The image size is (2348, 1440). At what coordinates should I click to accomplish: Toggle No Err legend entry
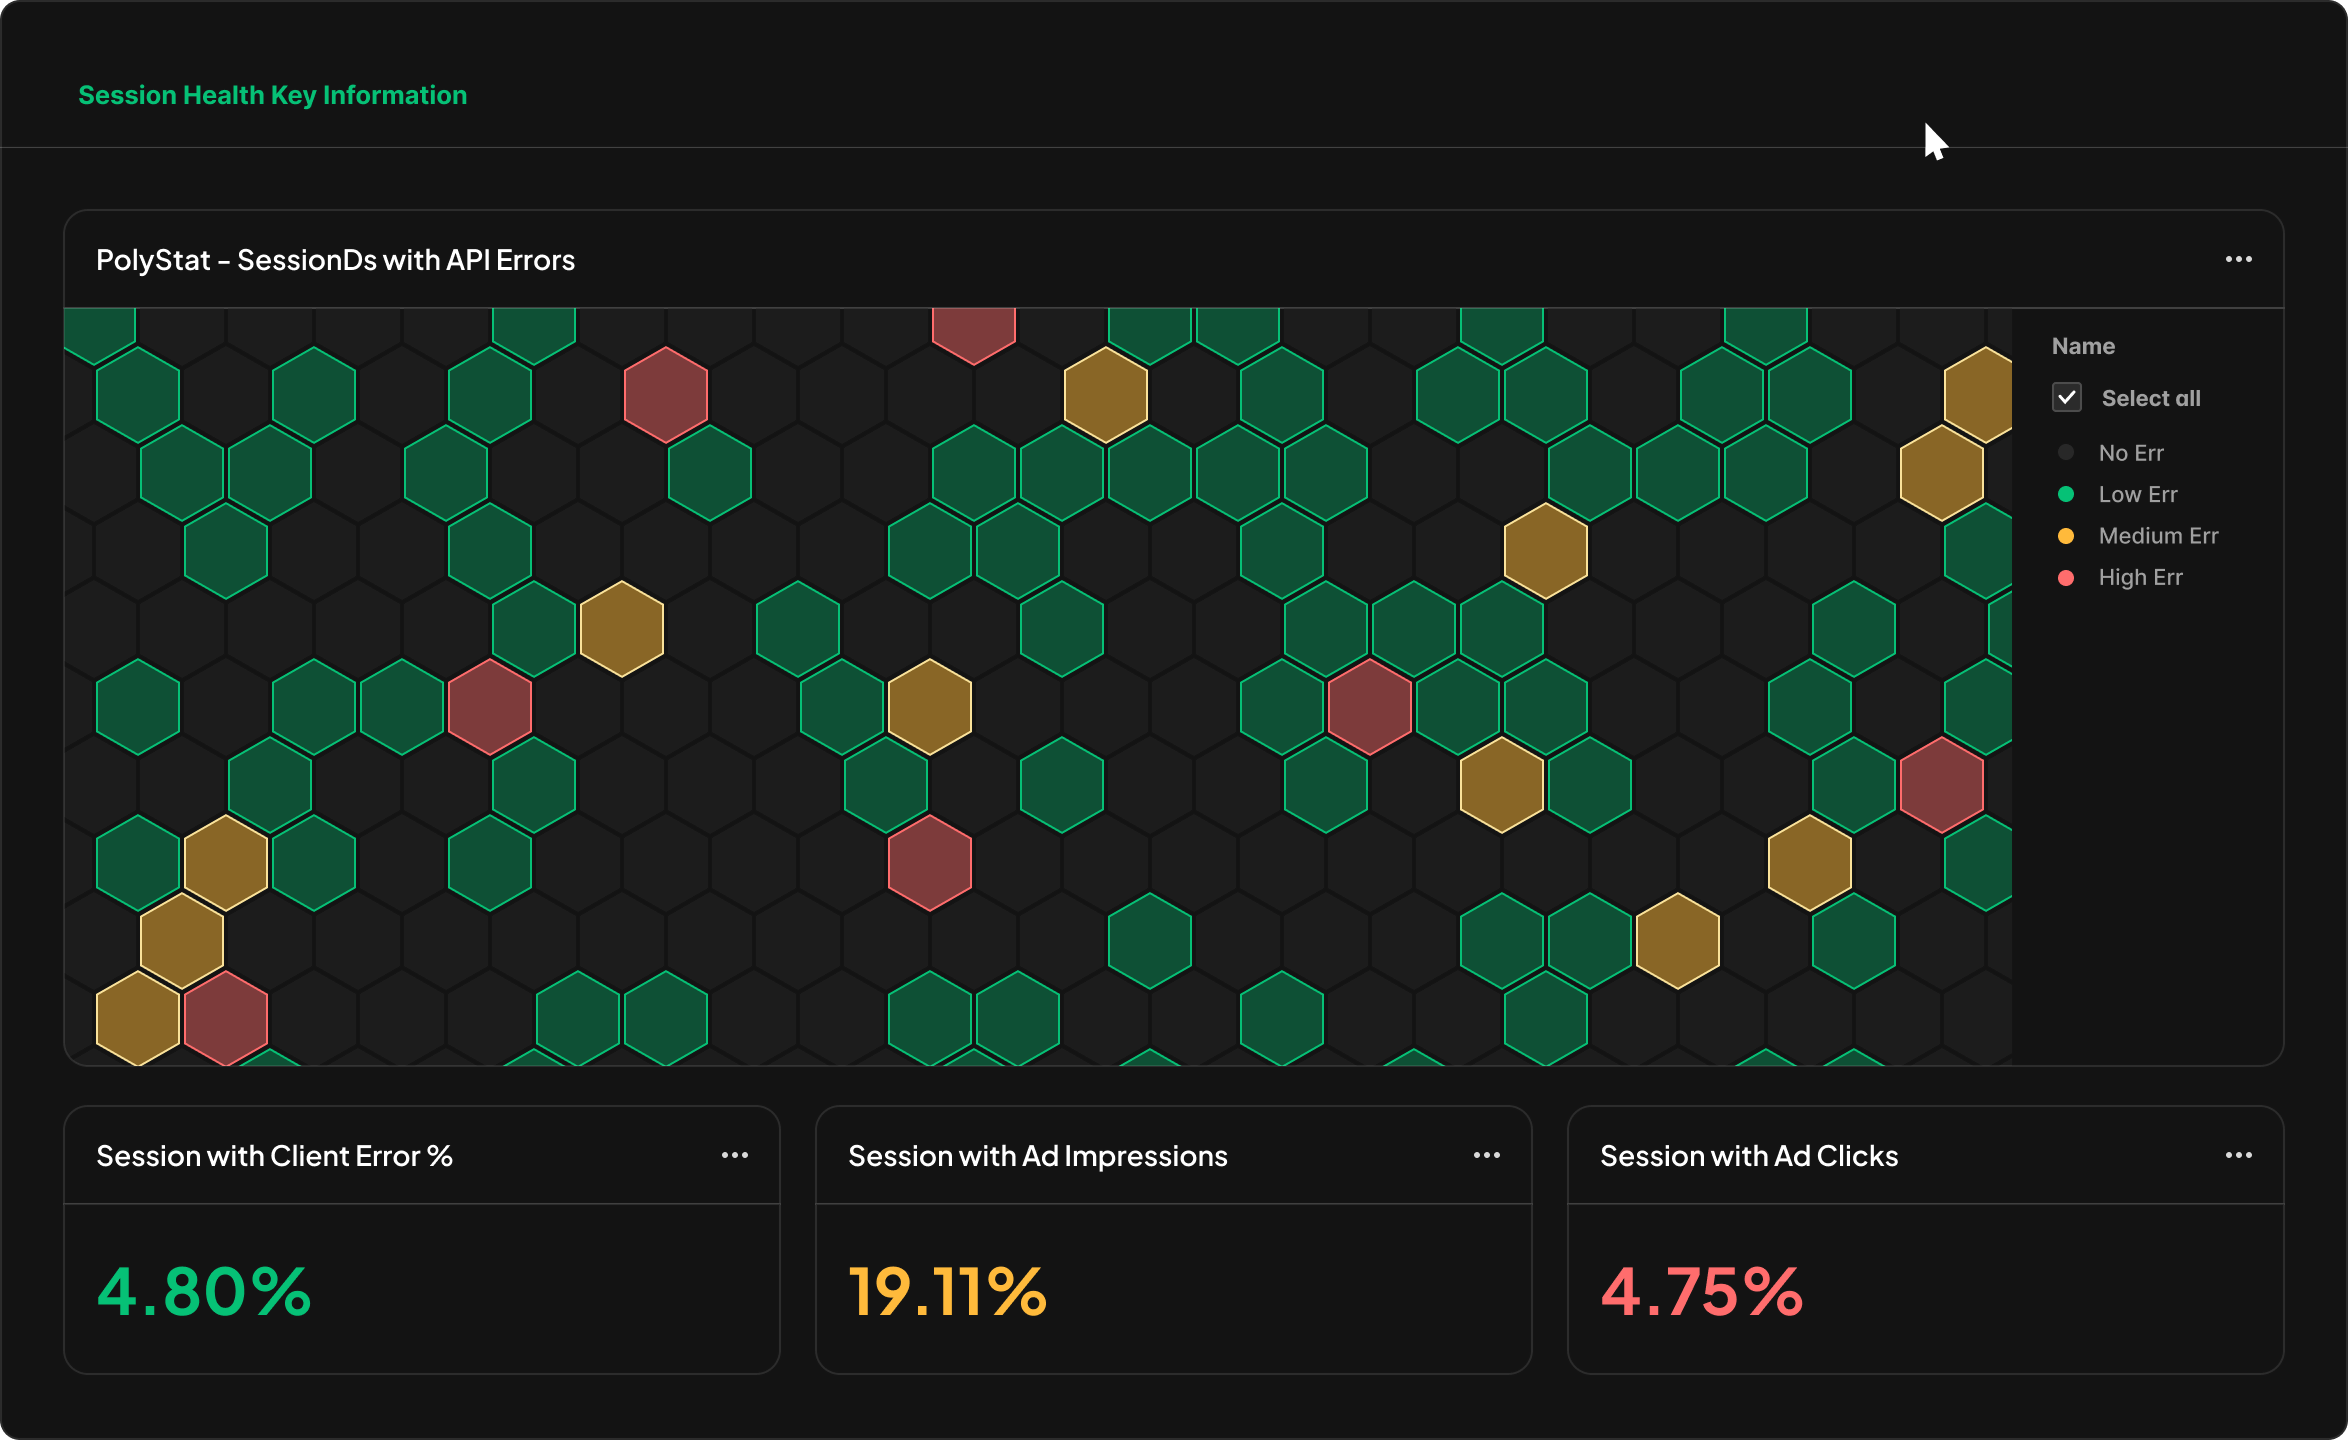[x=2130, y=453]
